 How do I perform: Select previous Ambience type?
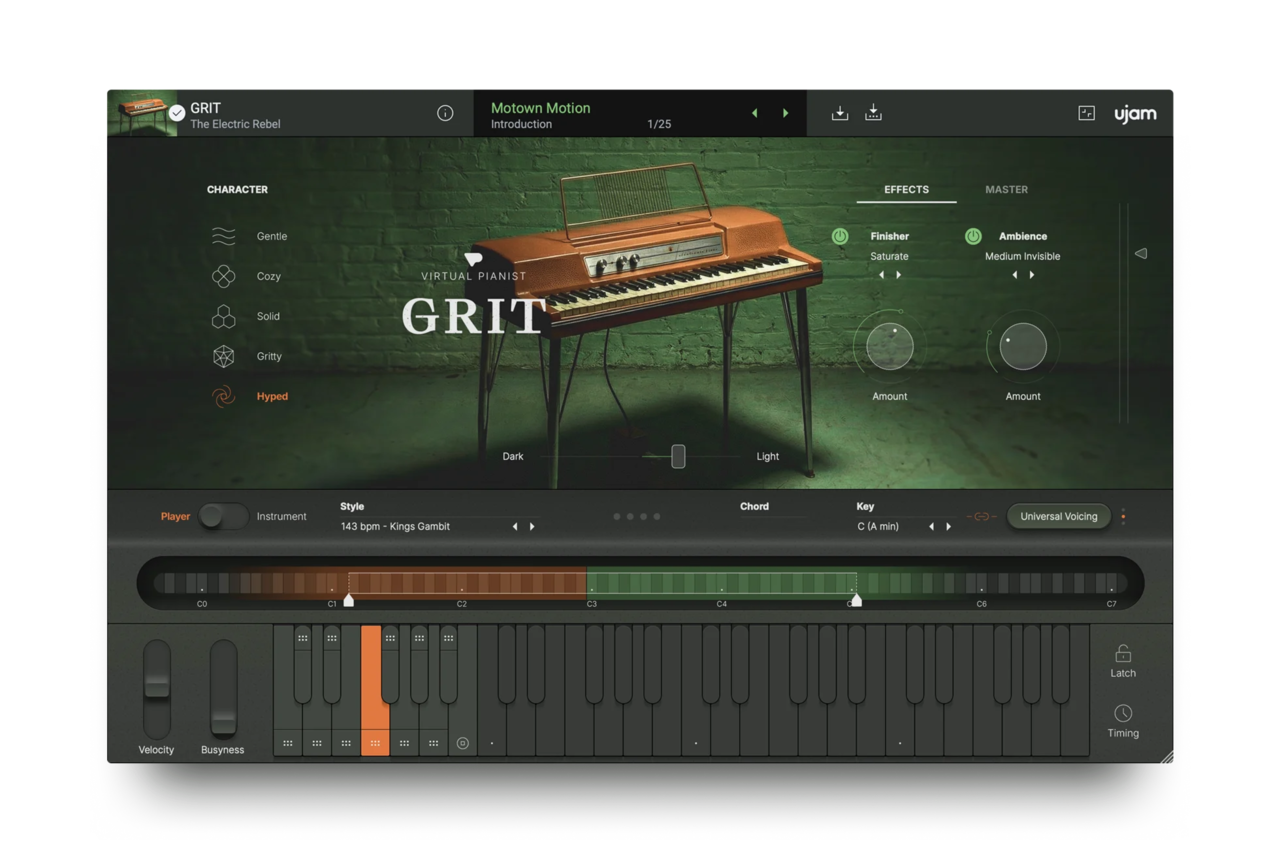tap(1015, 275)
